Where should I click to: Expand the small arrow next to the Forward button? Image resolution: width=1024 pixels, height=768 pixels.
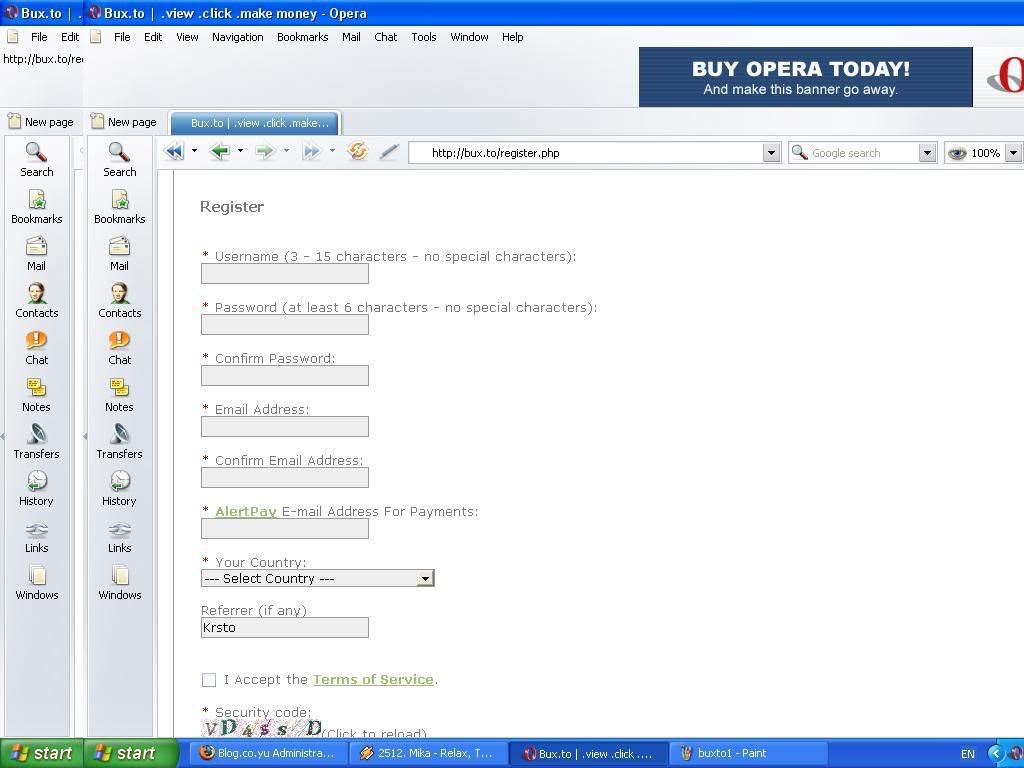pyautogui.click(x=286, y=151)
